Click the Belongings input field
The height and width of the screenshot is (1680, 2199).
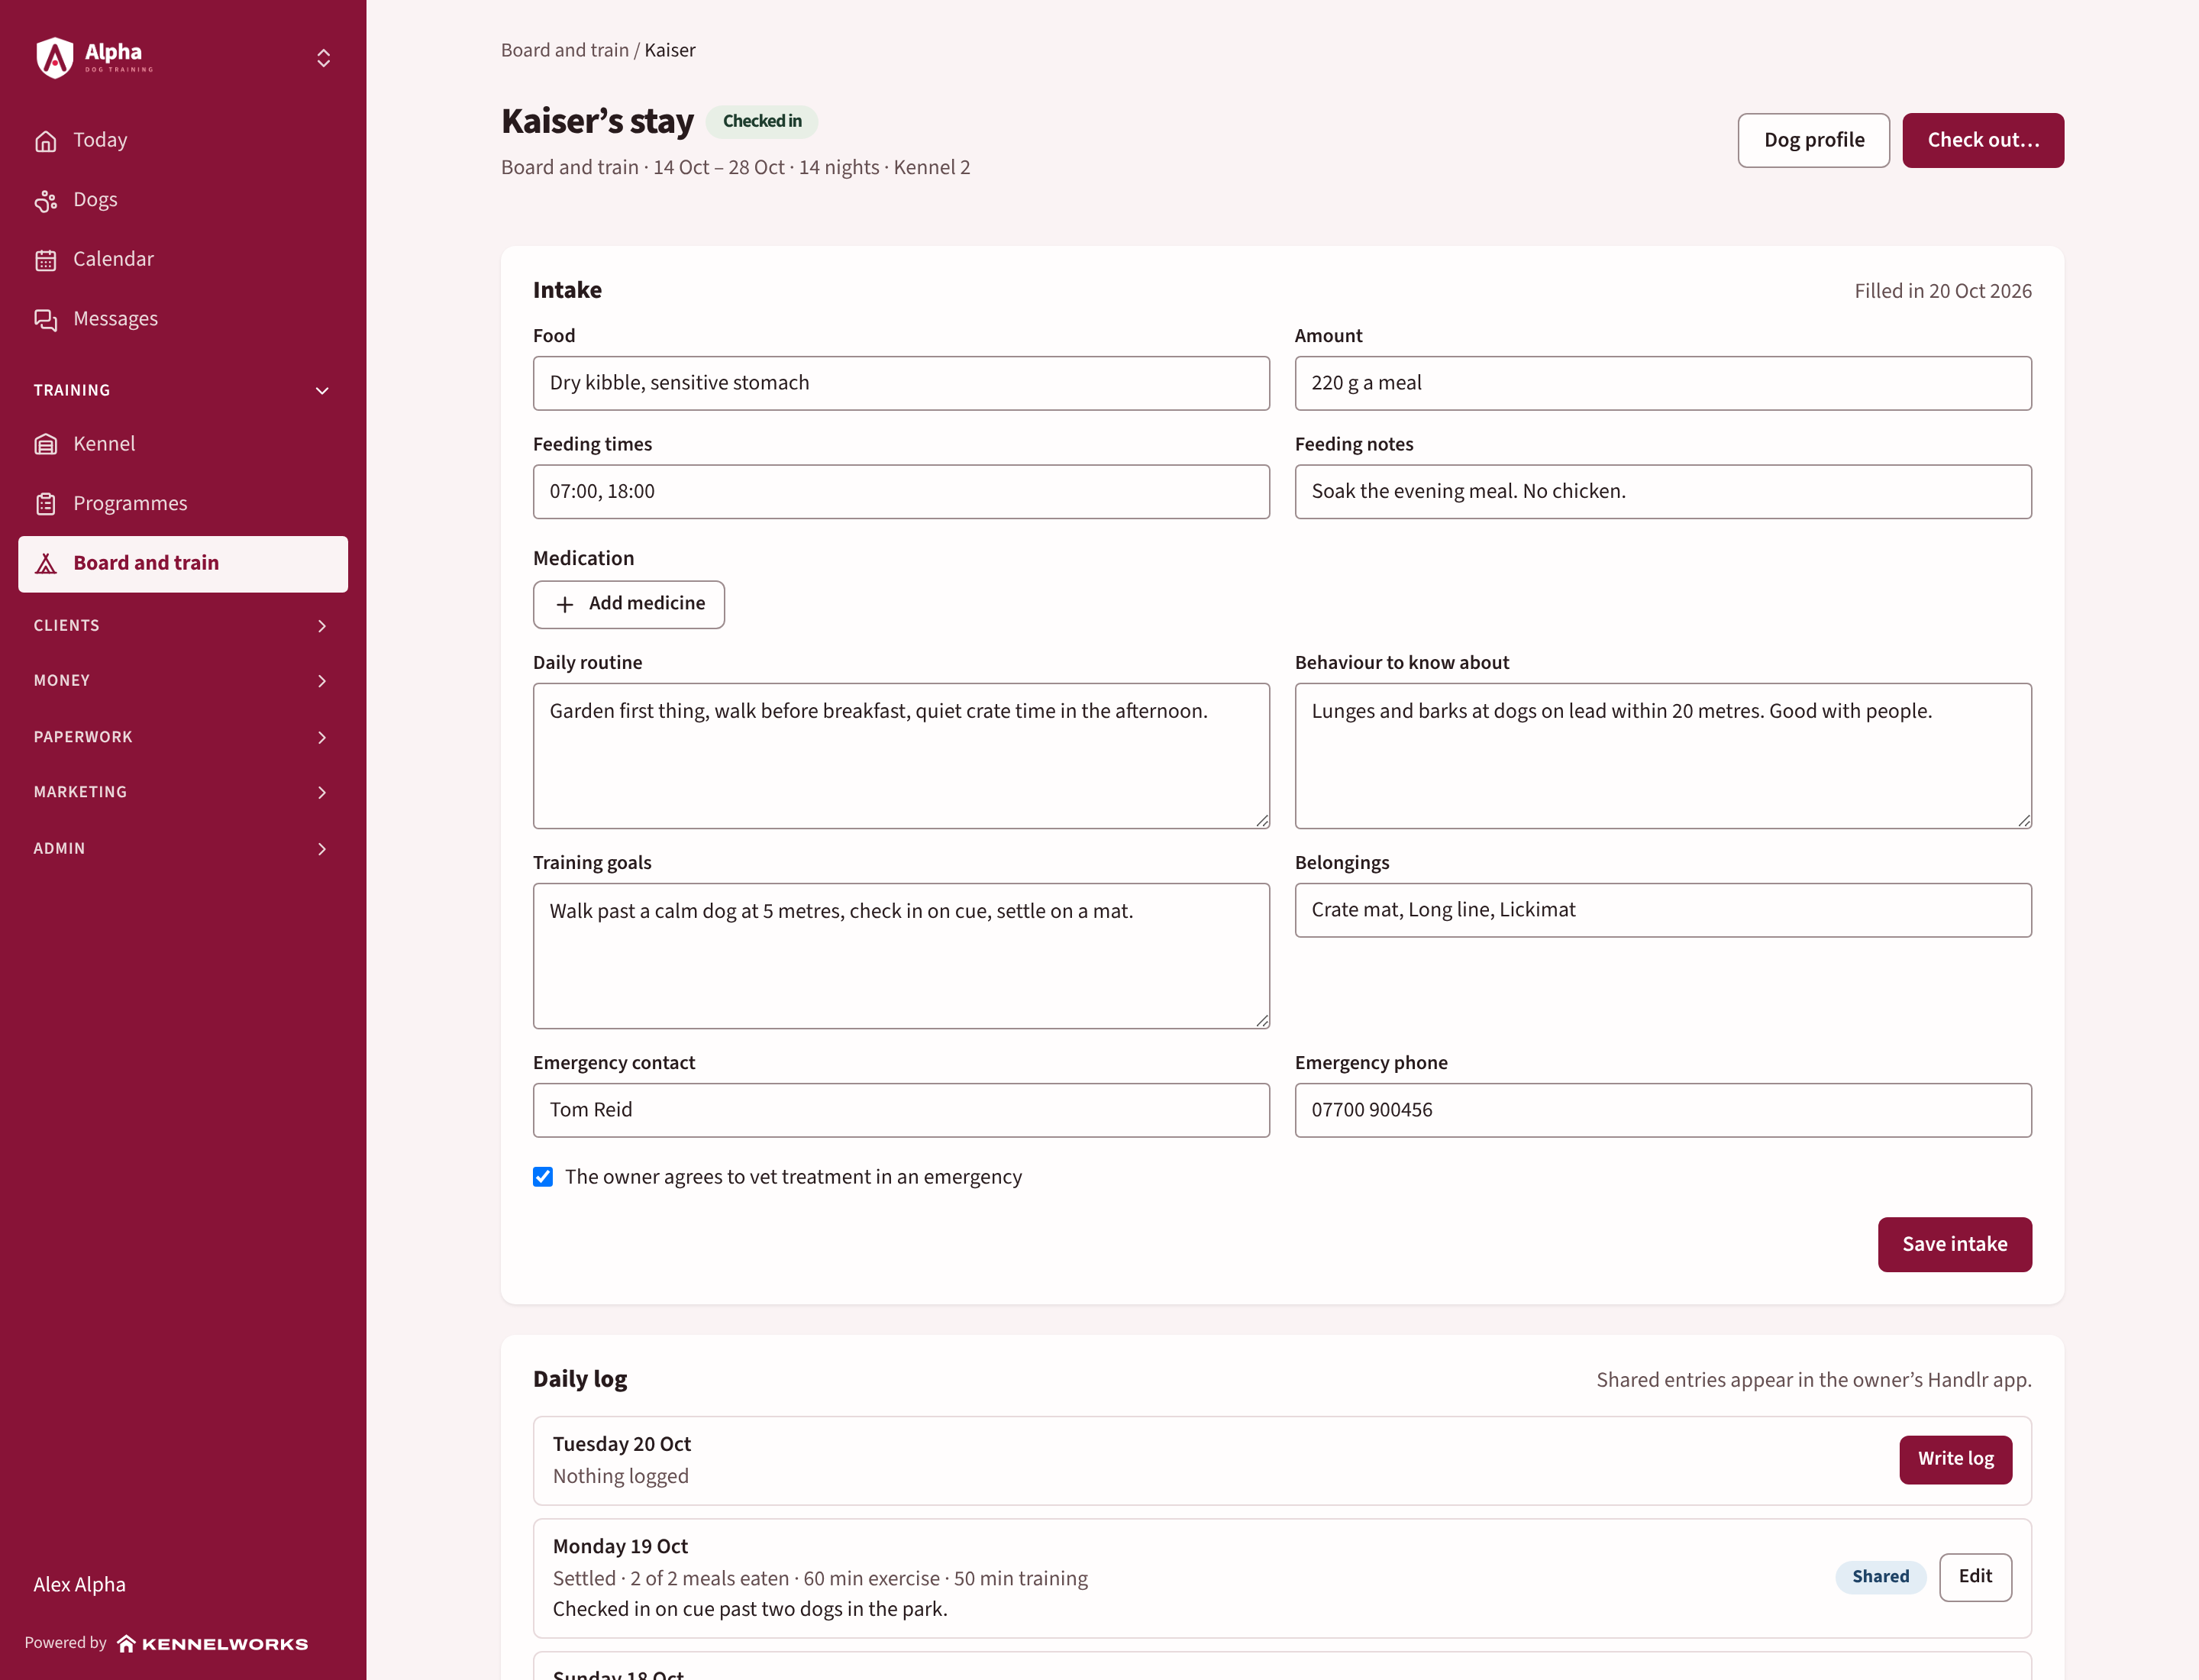(x=1663, y=910)
